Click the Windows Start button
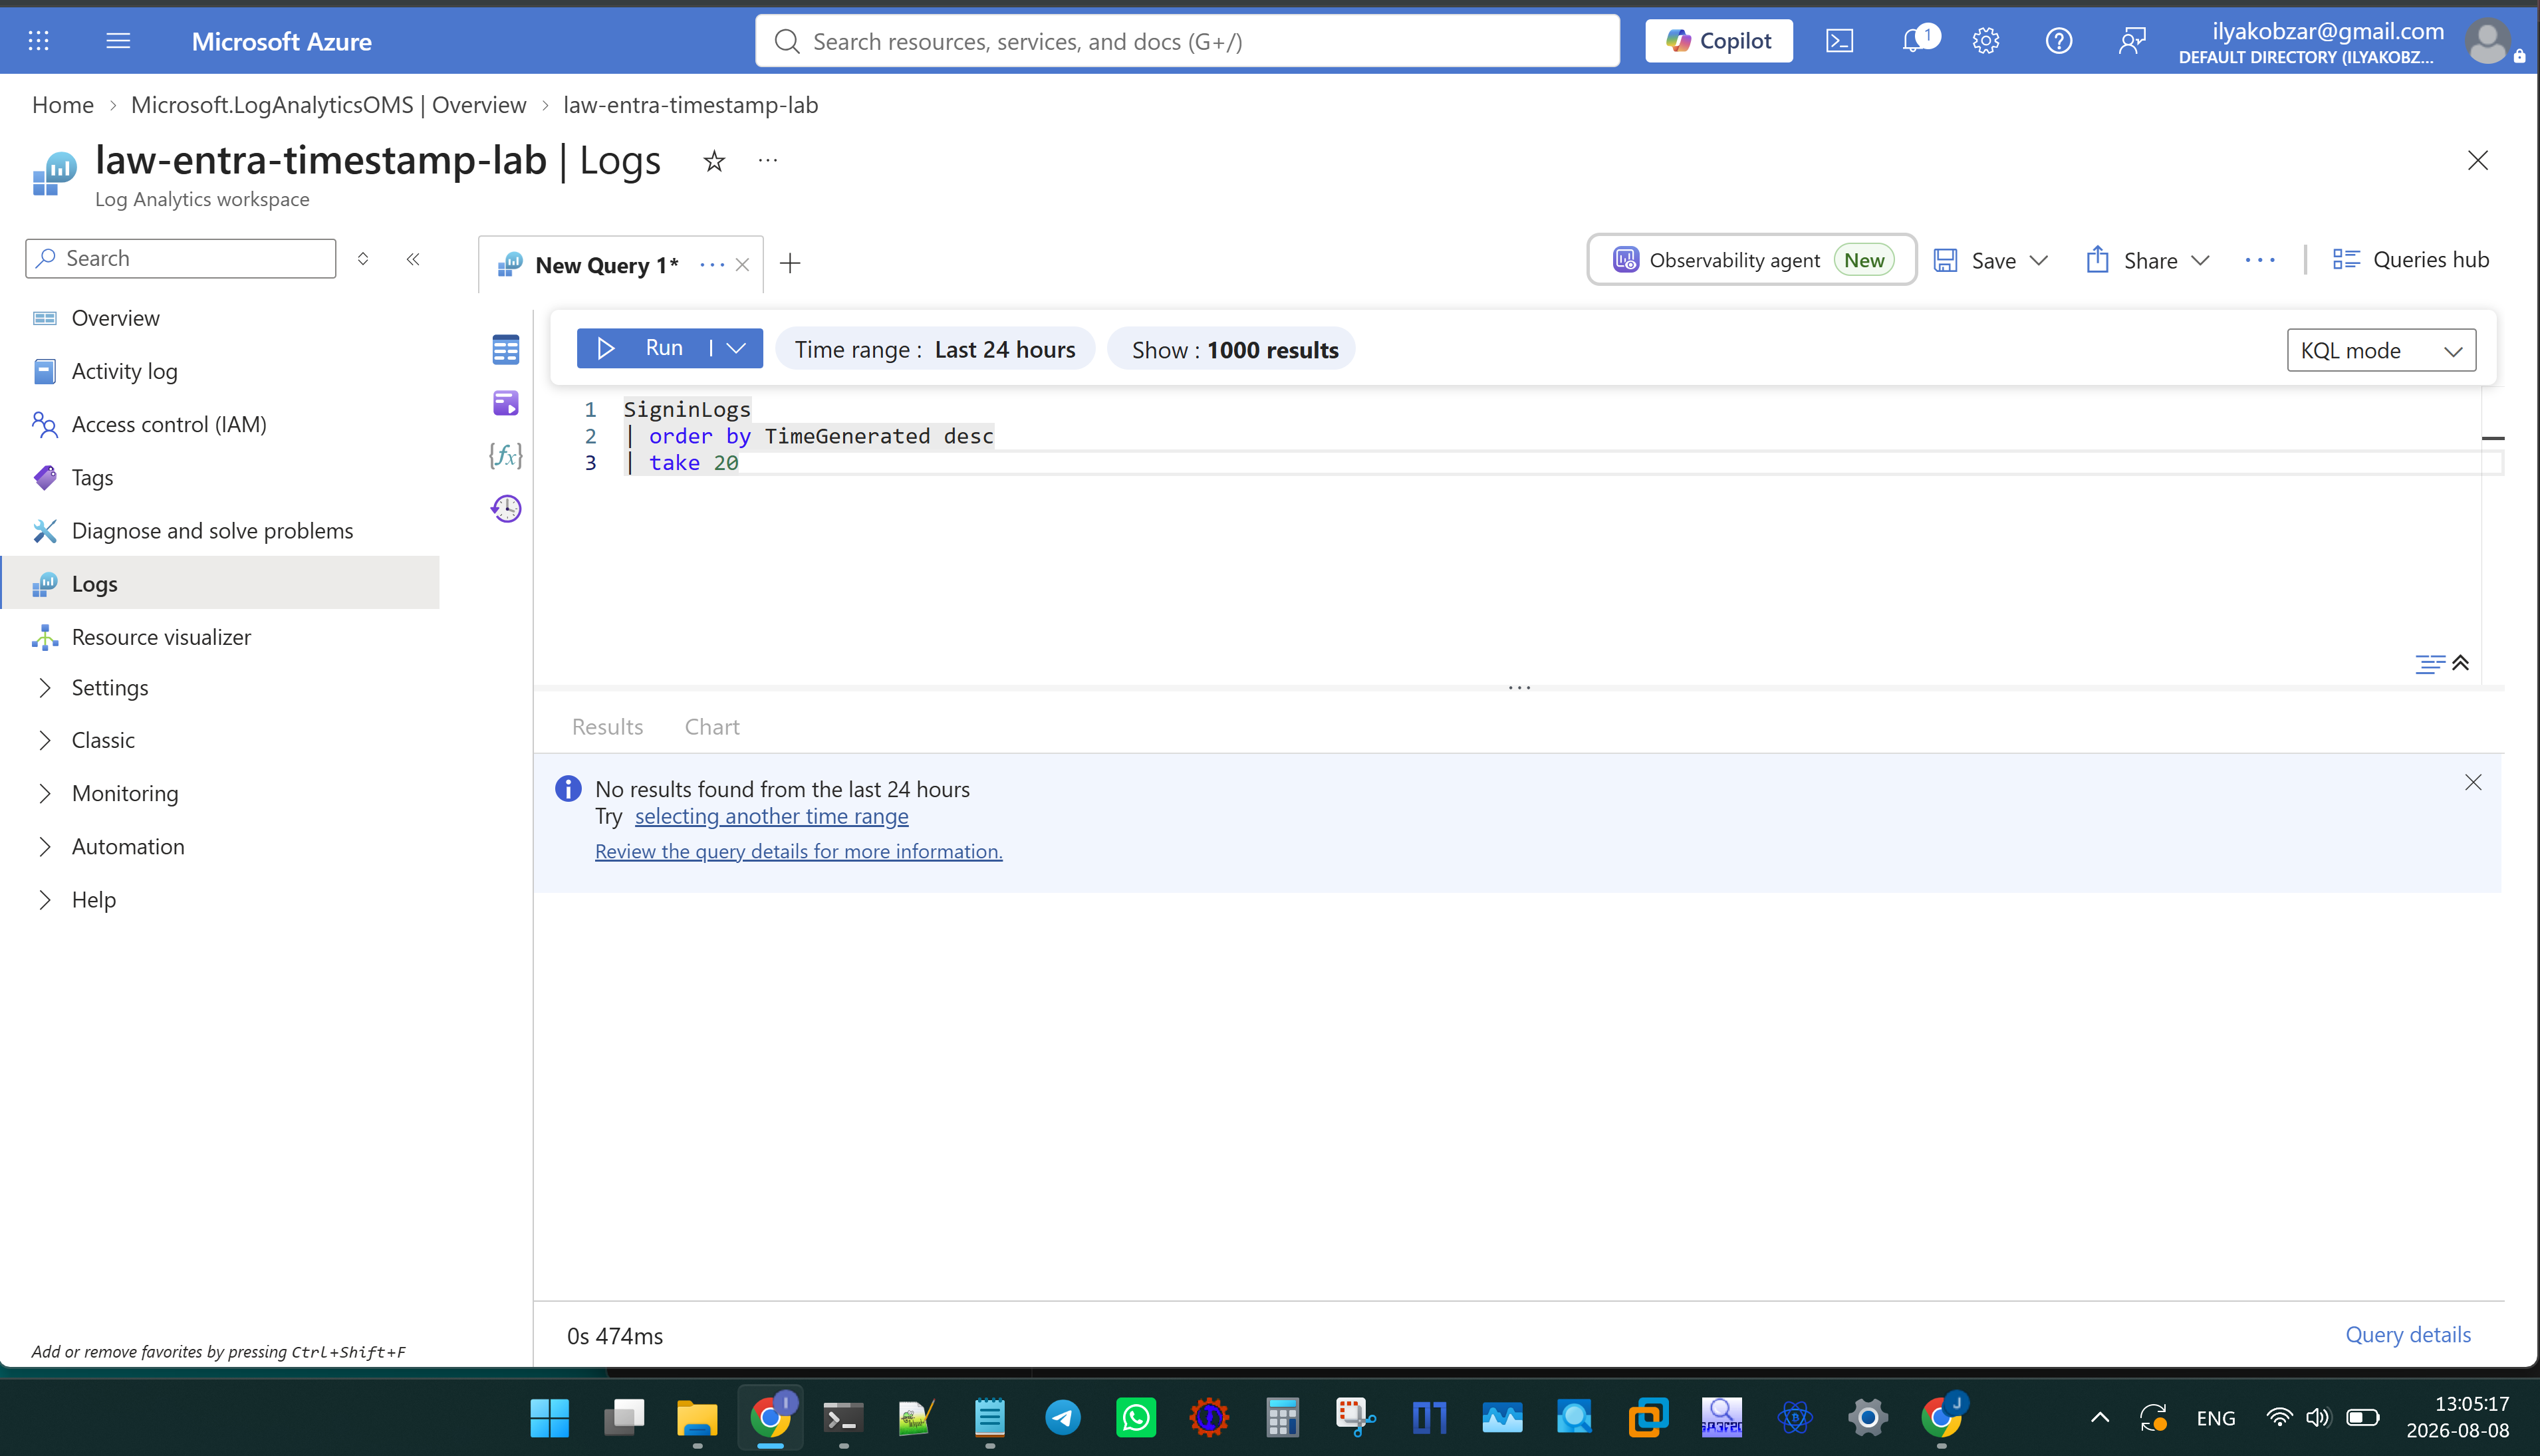This screenshot has width=2540, height=1456. point(550,1417)
